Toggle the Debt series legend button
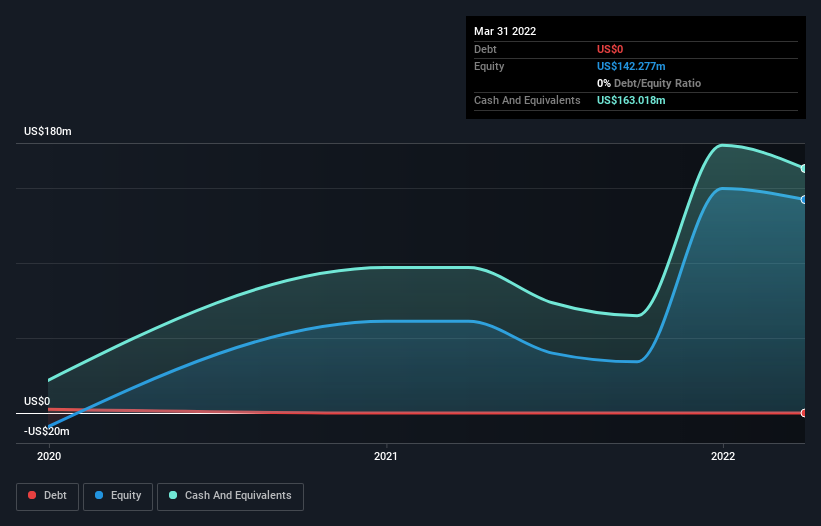The image size is (821, 526). coord(48,496)
